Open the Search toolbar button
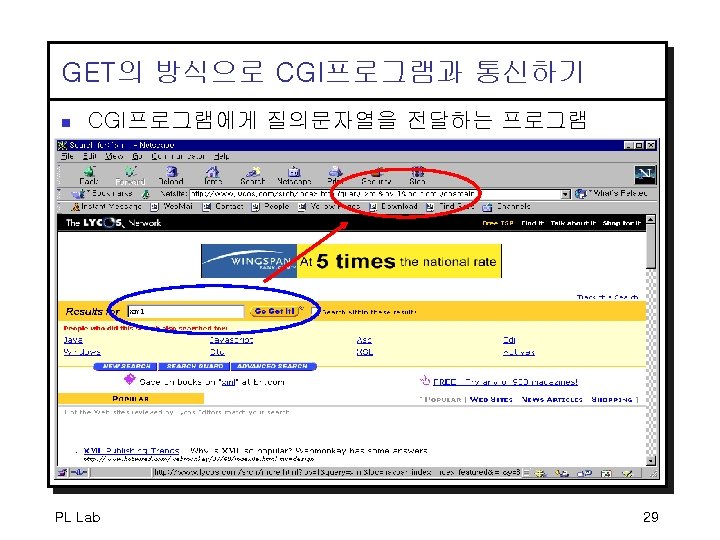The height and width of the screenshot is (540, 720). click(253, 175)
